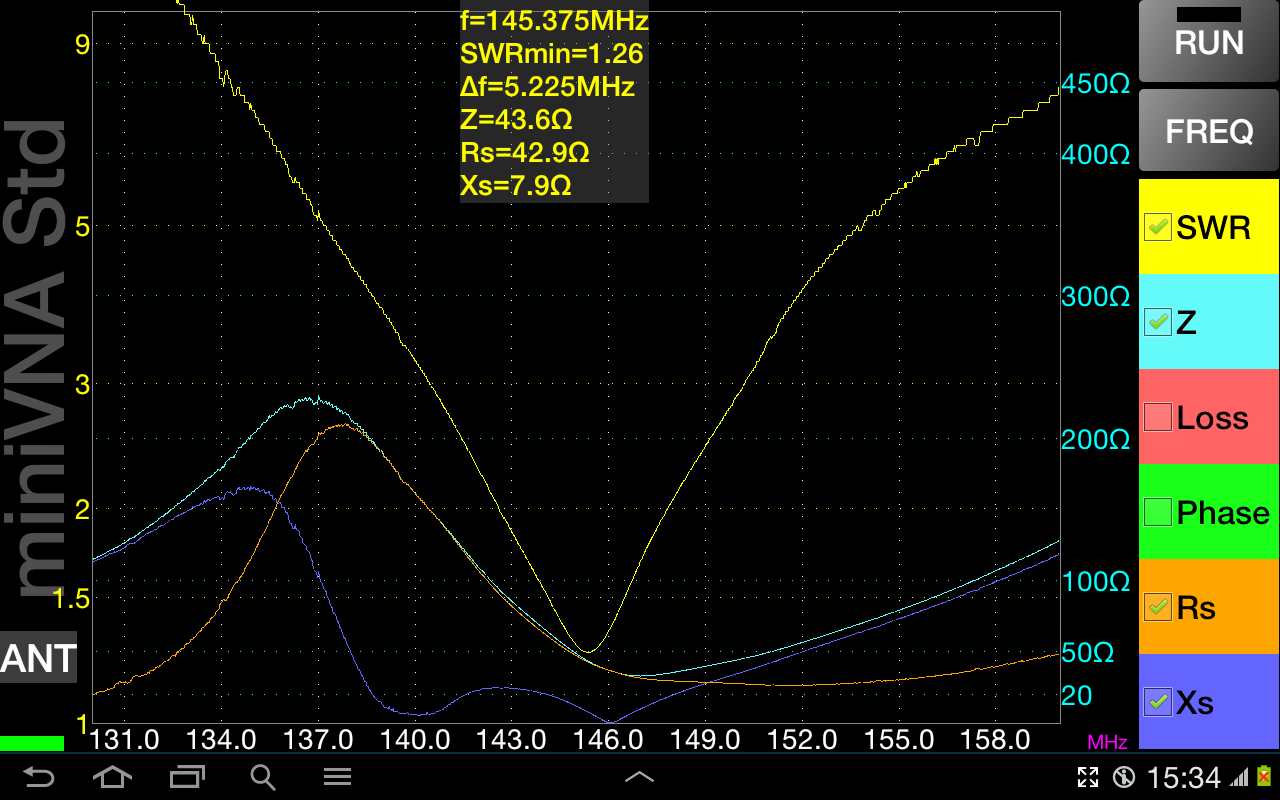Tap the clock showing 15:34
This screenshot has width=1280, height=800.
[1184, 777]
